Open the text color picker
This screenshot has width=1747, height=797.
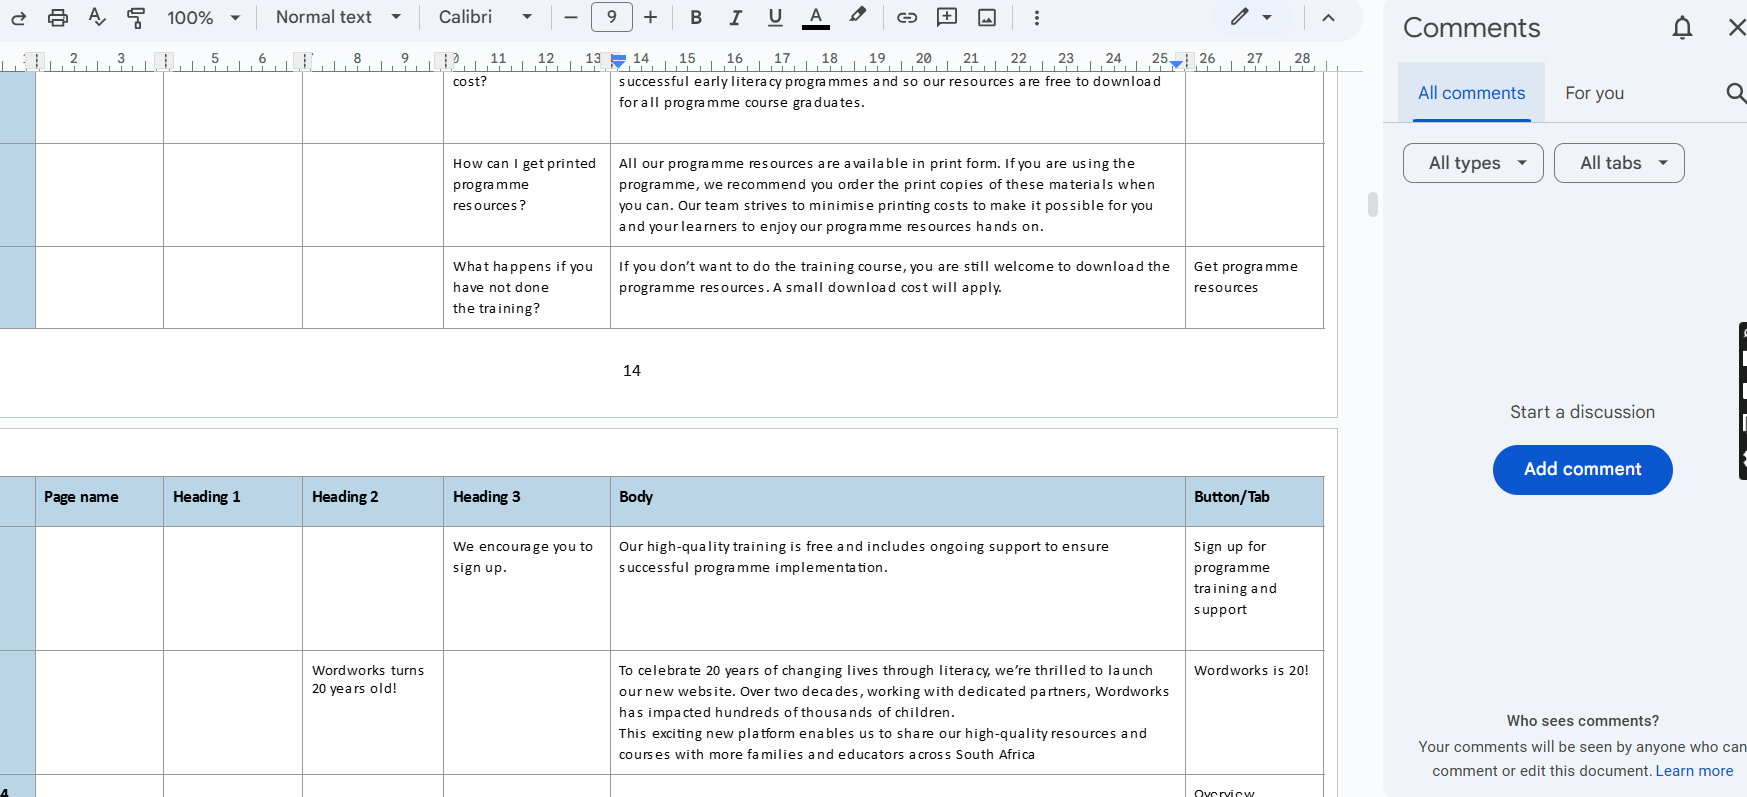pyautogui.click(x=816, y=18)
